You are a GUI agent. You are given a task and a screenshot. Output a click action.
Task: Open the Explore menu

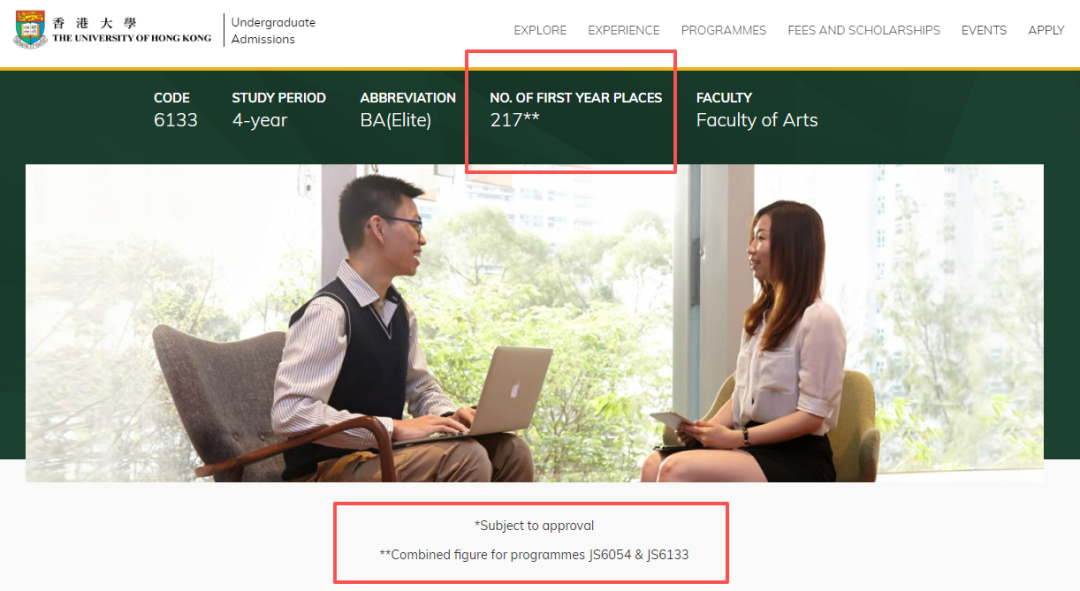point(540,30)
